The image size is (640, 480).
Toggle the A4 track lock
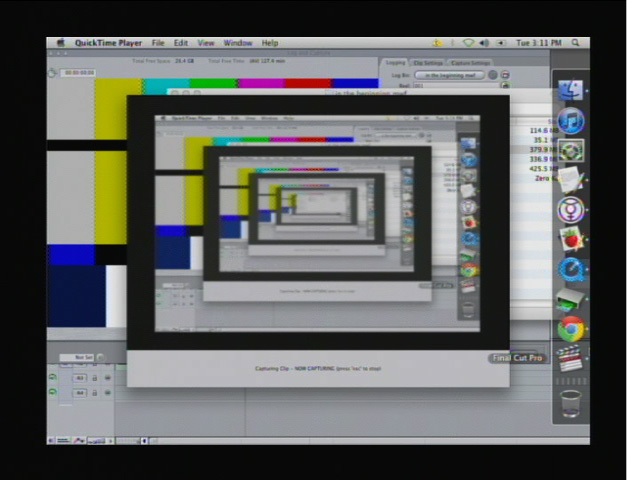coord(94,393)
